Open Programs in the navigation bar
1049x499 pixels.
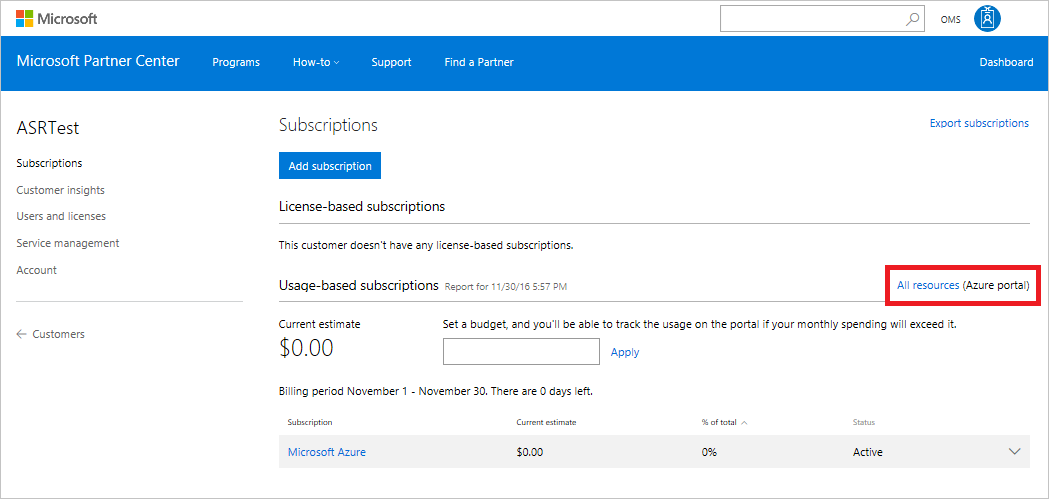[236, 62]
